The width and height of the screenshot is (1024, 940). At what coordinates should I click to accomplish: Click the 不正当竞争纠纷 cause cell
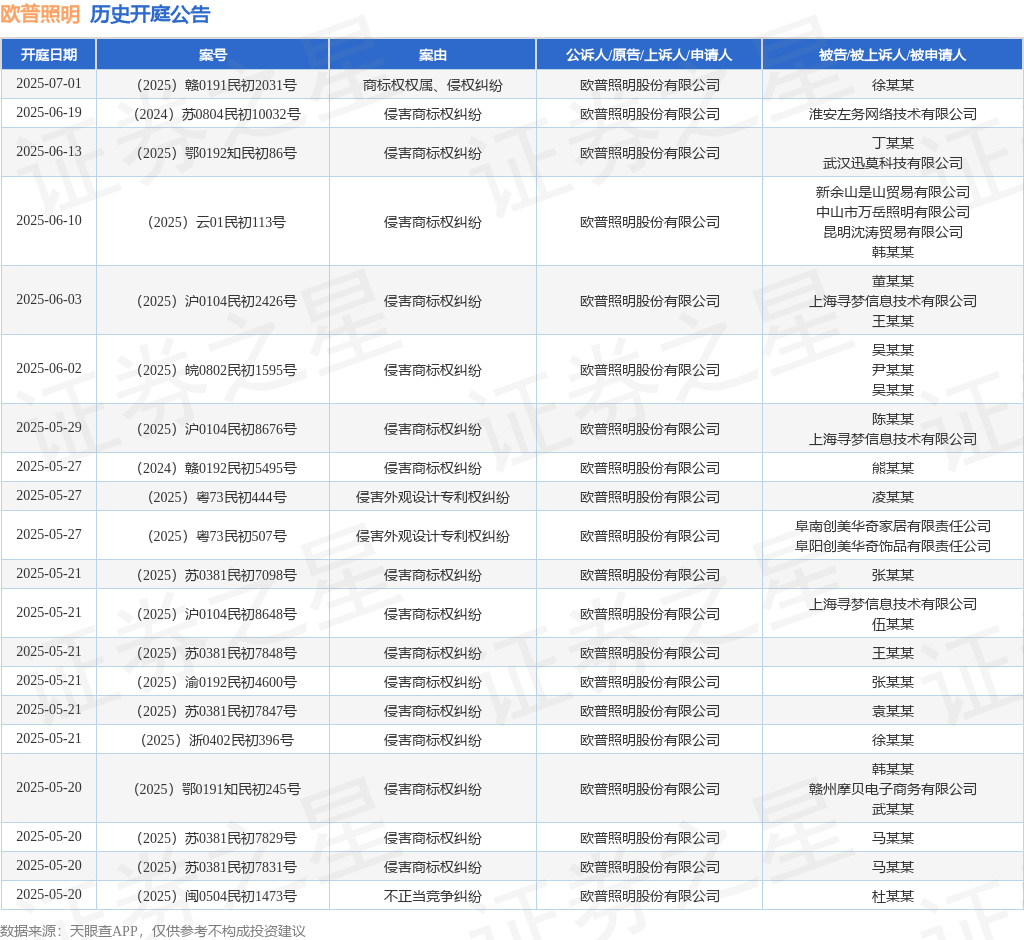tap(433, 896)
